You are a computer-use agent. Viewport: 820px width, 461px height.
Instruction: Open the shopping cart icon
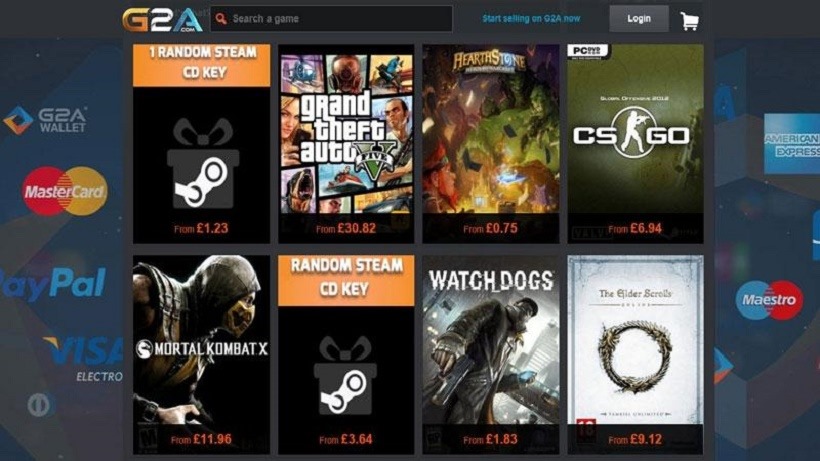pyautogui.click(x=689, y=21)
